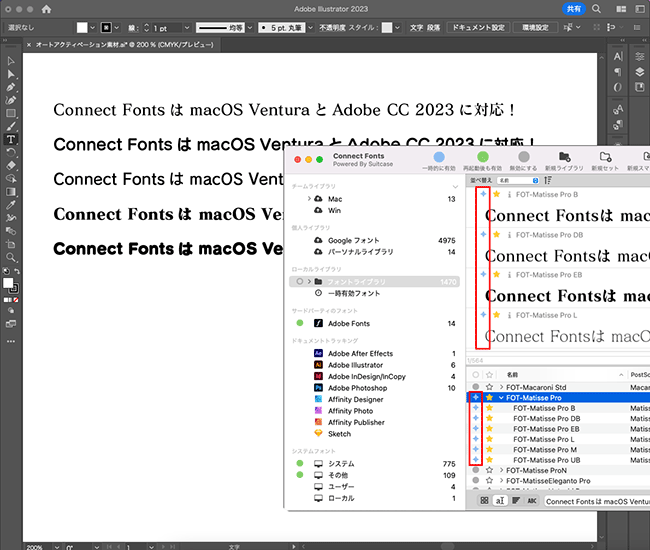Toggle sort order icon beside sort dropdown
Screen dimensions: 650x550
tap(548, 180)
